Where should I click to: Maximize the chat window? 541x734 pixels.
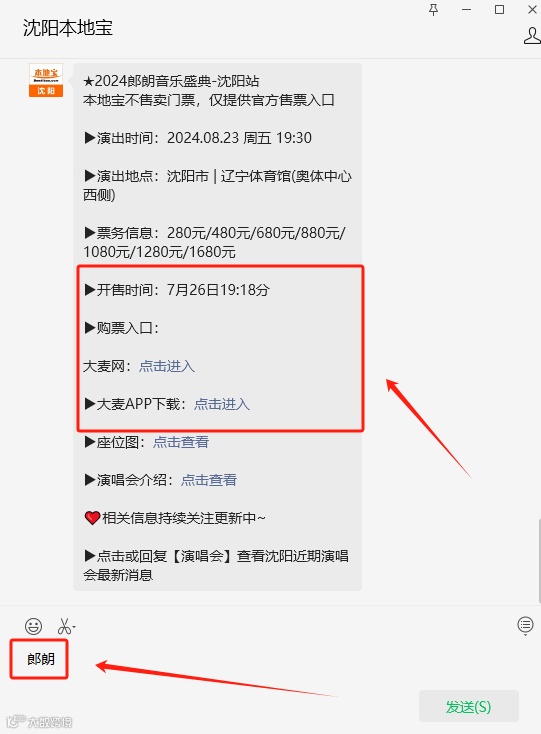(x=499, y=10)
